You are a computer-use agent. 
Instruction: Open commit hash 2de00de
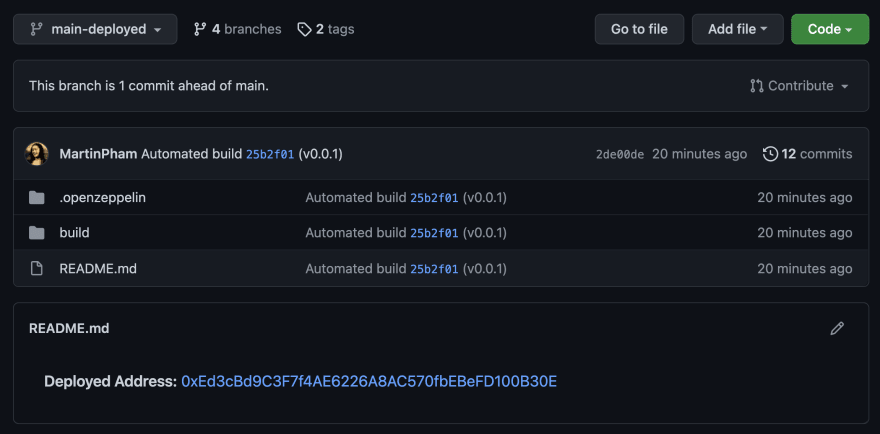[x=620, y=154]
